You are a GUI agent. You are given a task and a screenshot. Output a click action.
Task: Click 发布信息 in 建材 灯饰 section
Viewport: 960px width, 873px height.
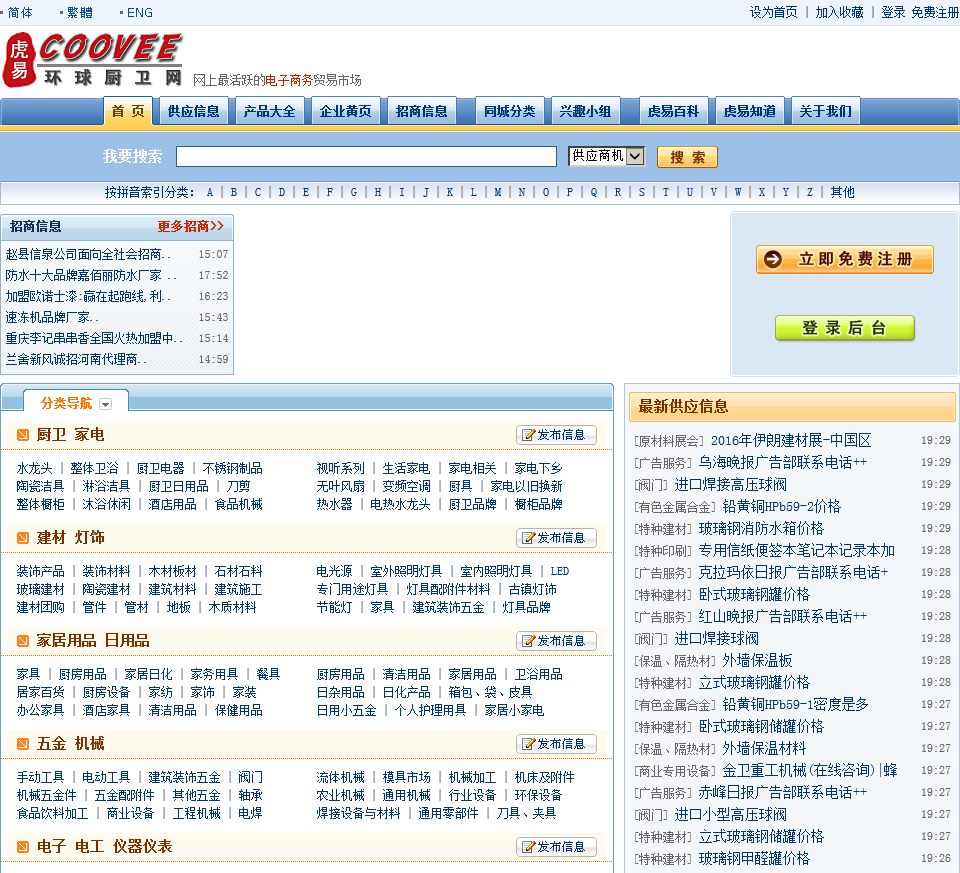(556, 538)
